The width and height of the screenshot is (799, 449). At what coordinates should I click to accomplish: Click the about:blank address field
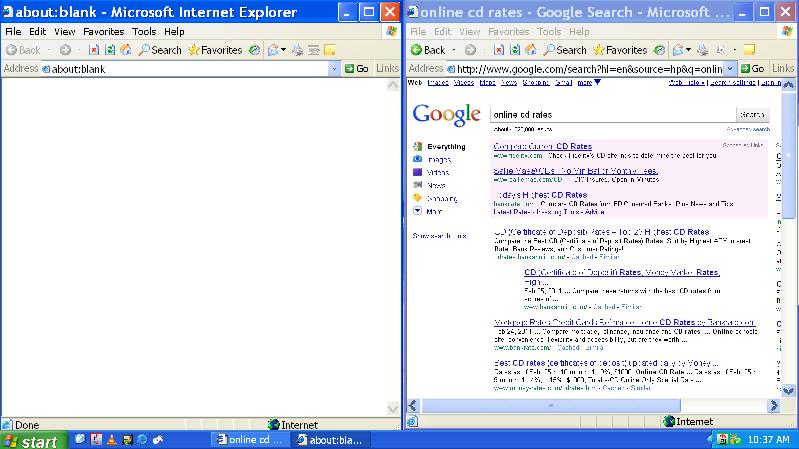pos(186,69)
